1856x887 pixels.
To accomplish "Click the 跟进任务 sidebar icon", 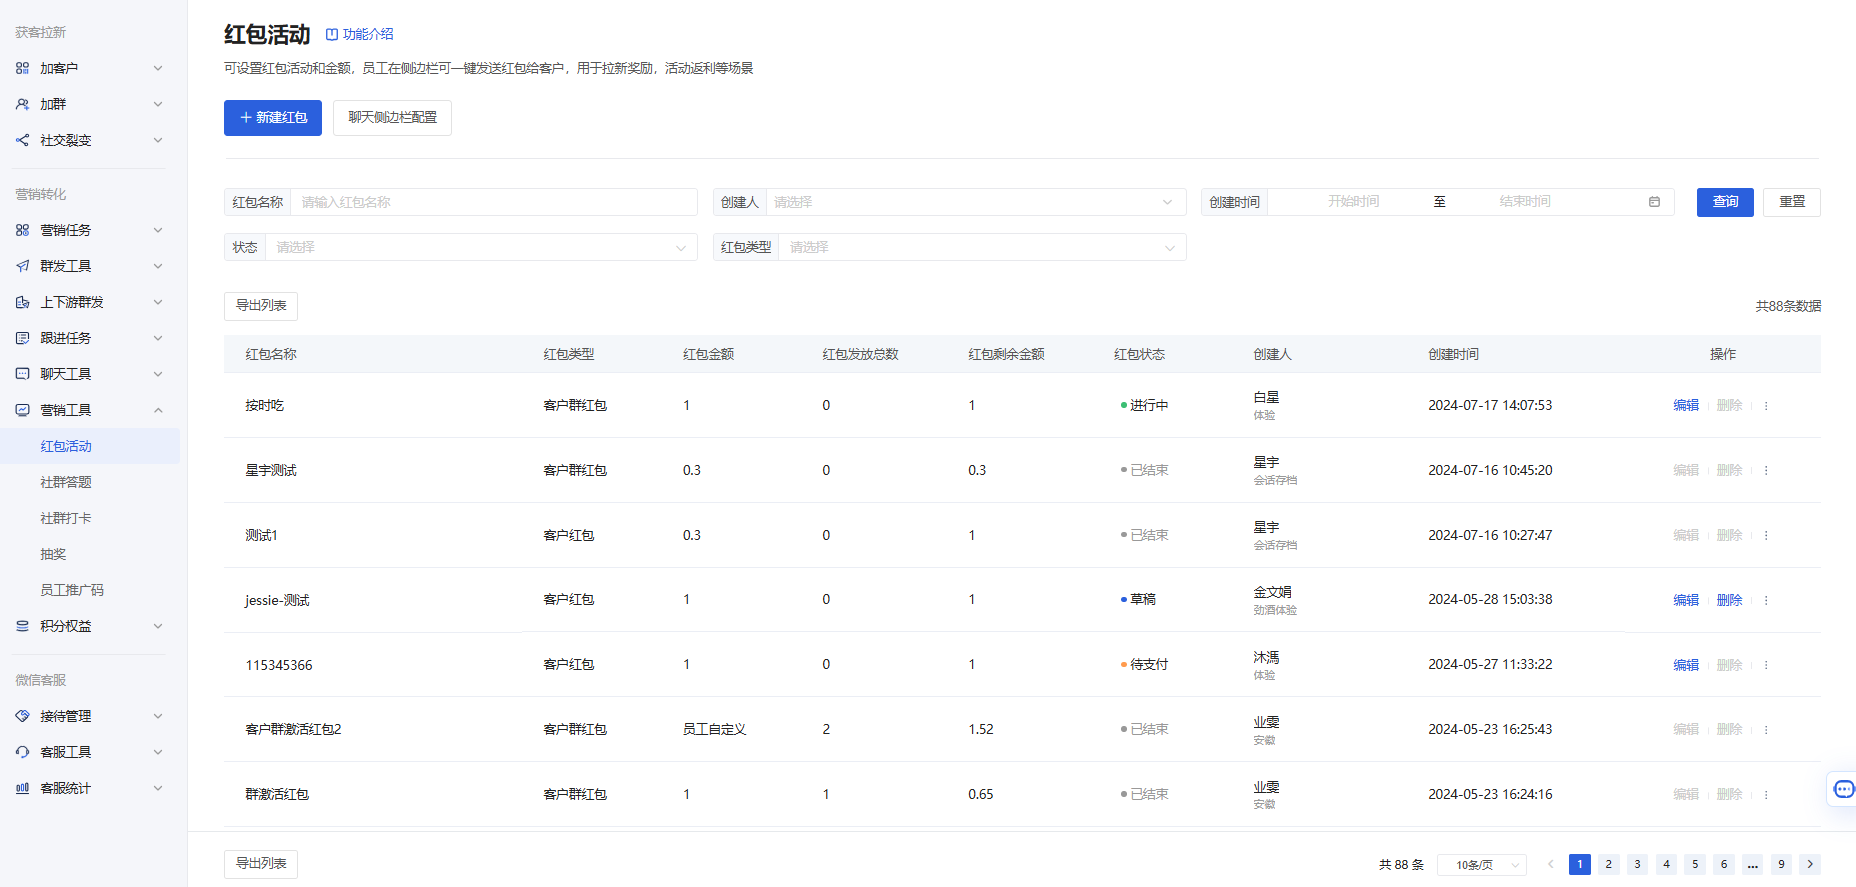I will [x=22, y=338].
